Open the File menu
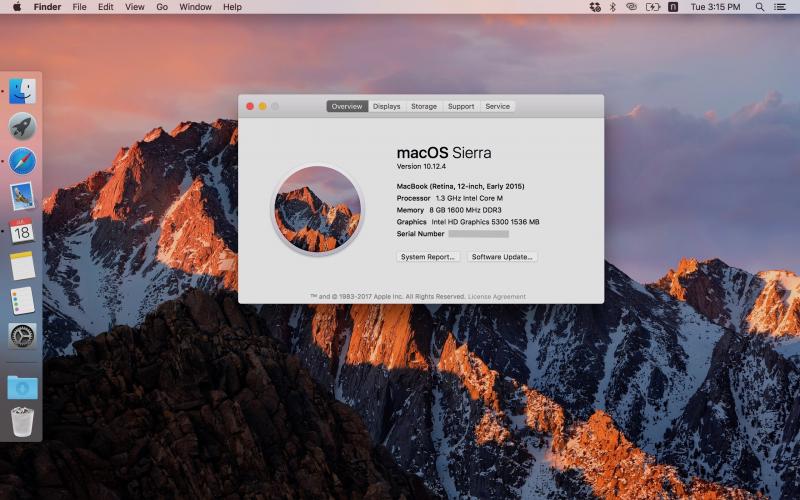The width and height of the screenshot is (800, 500). 79,7
